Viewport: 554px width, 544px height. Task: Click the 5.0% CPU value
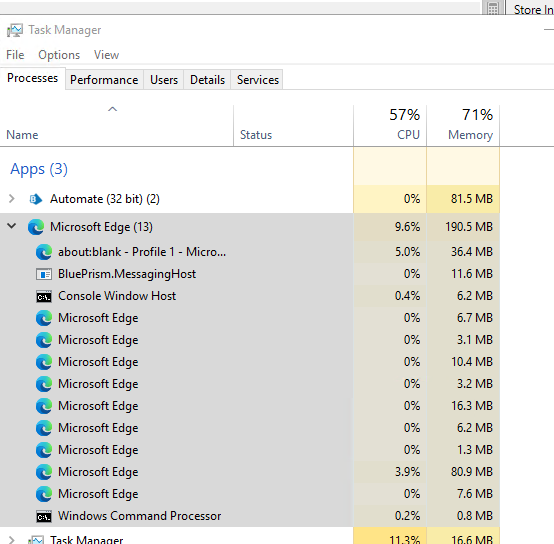407,252
